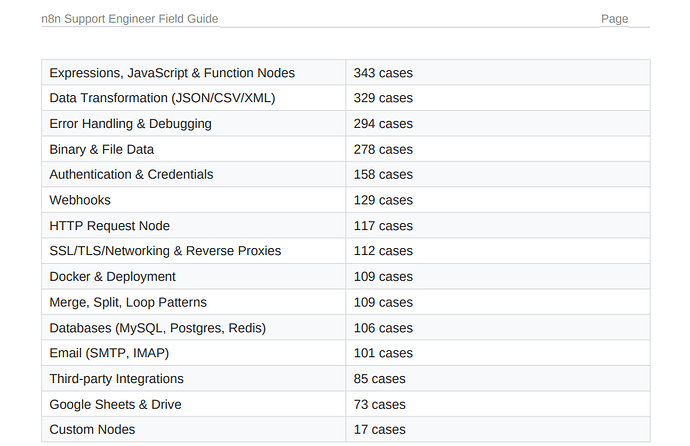Click the "Third-party Integrations" row label
The image size is (690, 446).
click(116, 379)
